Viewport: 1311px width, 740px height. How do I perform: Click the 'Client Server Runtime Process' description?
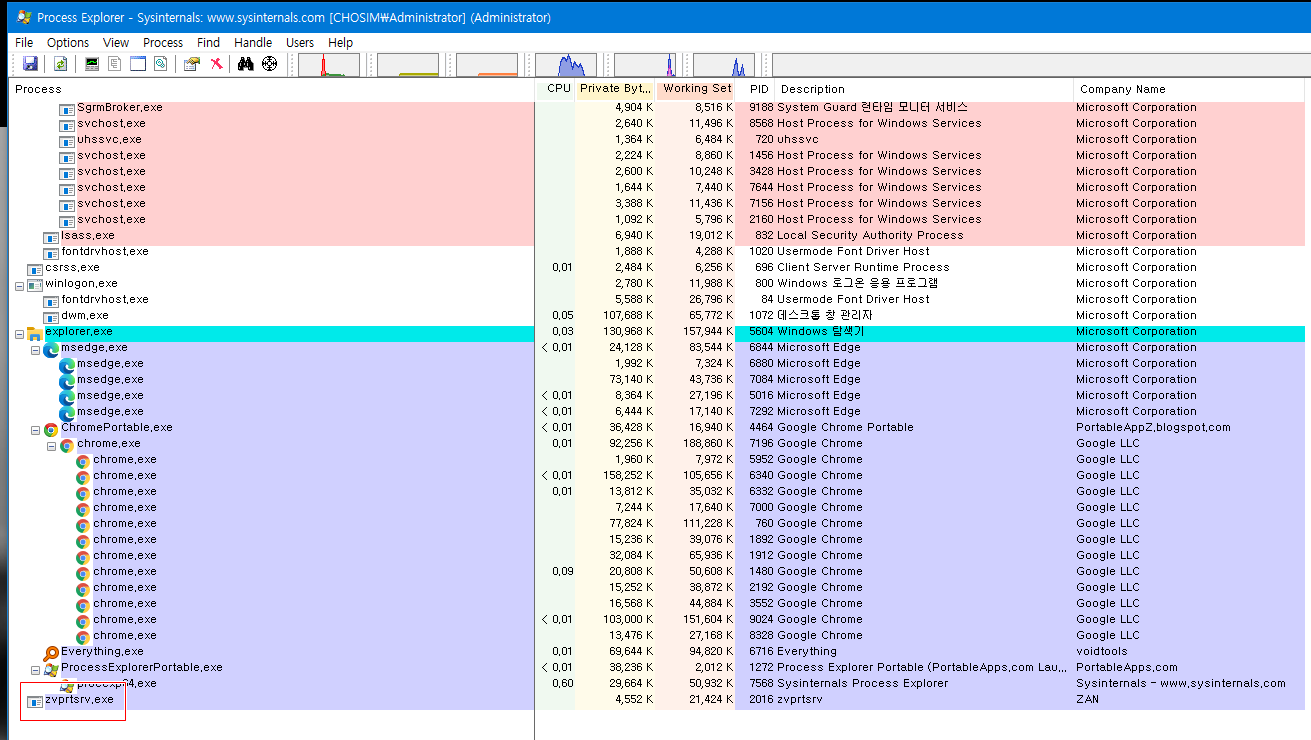pos(863,268)
